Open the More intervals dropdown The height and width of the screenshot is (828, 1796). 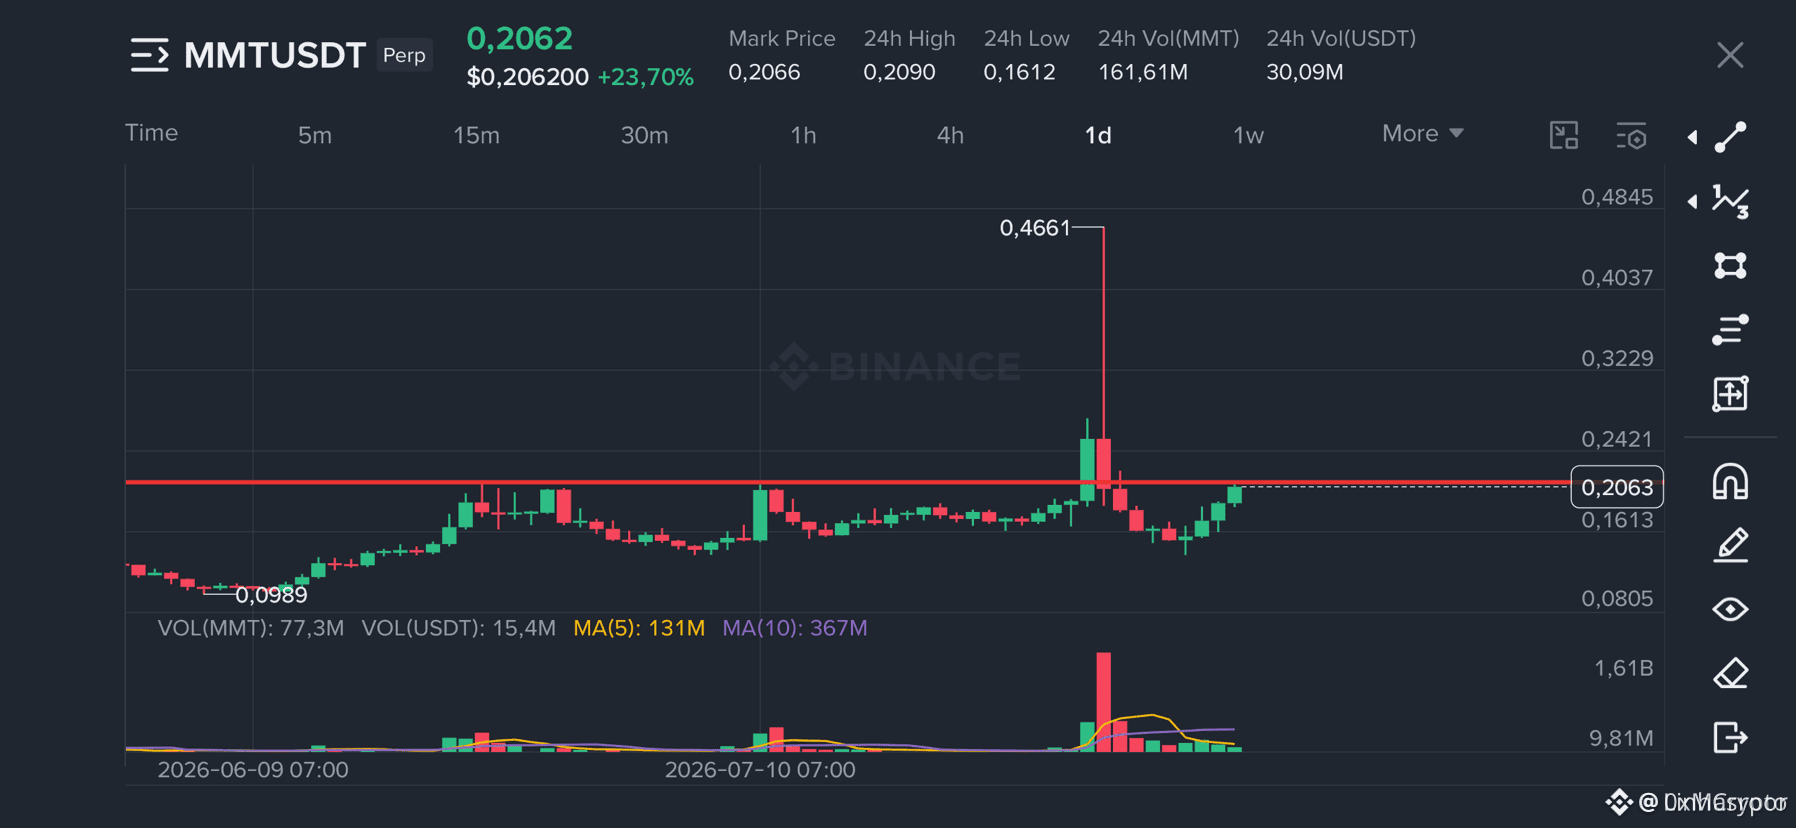pyautogui.click(x=1423, y=134)
